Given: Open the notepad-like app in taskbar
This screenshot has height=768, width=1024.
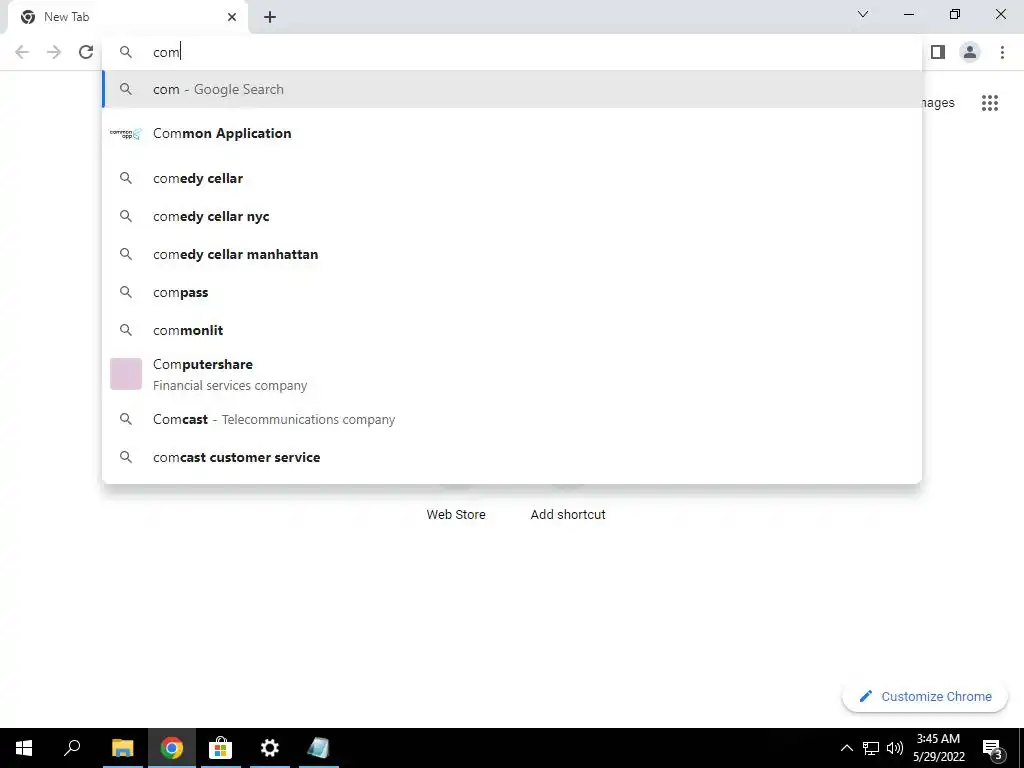Looking at the screenshot, I should 319,748.
